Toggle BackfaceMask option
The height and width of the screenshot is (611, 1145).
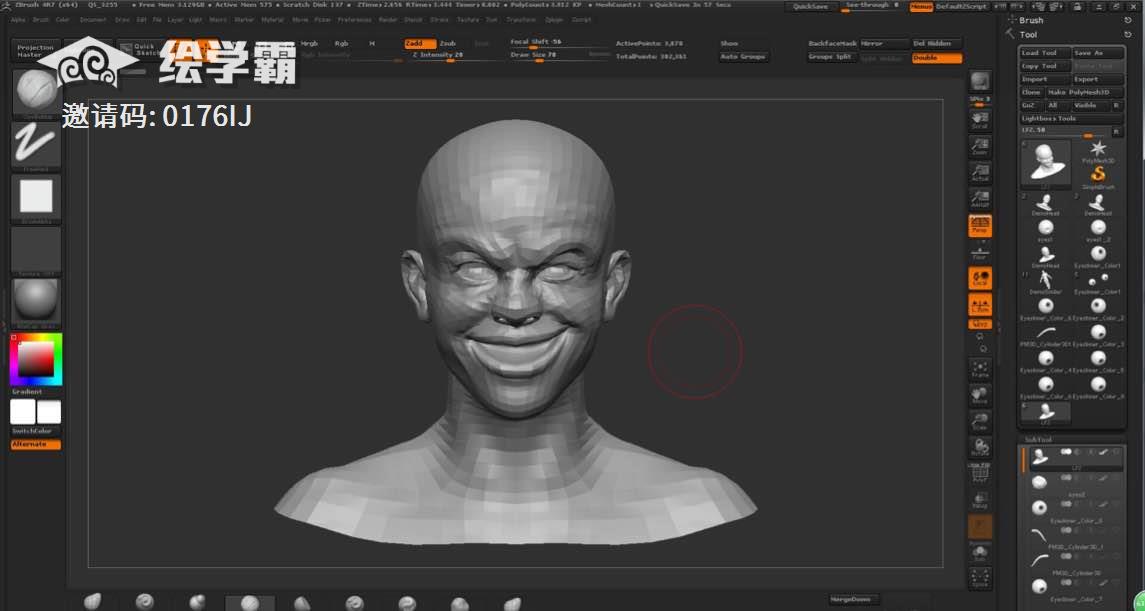[x=832, y=44]
